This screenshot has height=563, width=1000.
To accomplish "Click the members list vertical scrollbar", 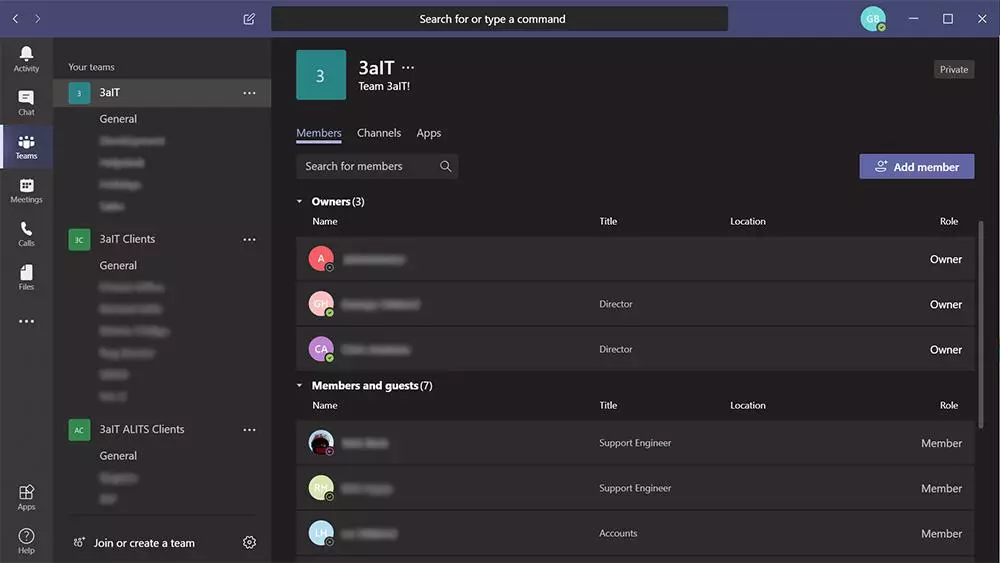I will pyautogui.click(x=981, y=324).
